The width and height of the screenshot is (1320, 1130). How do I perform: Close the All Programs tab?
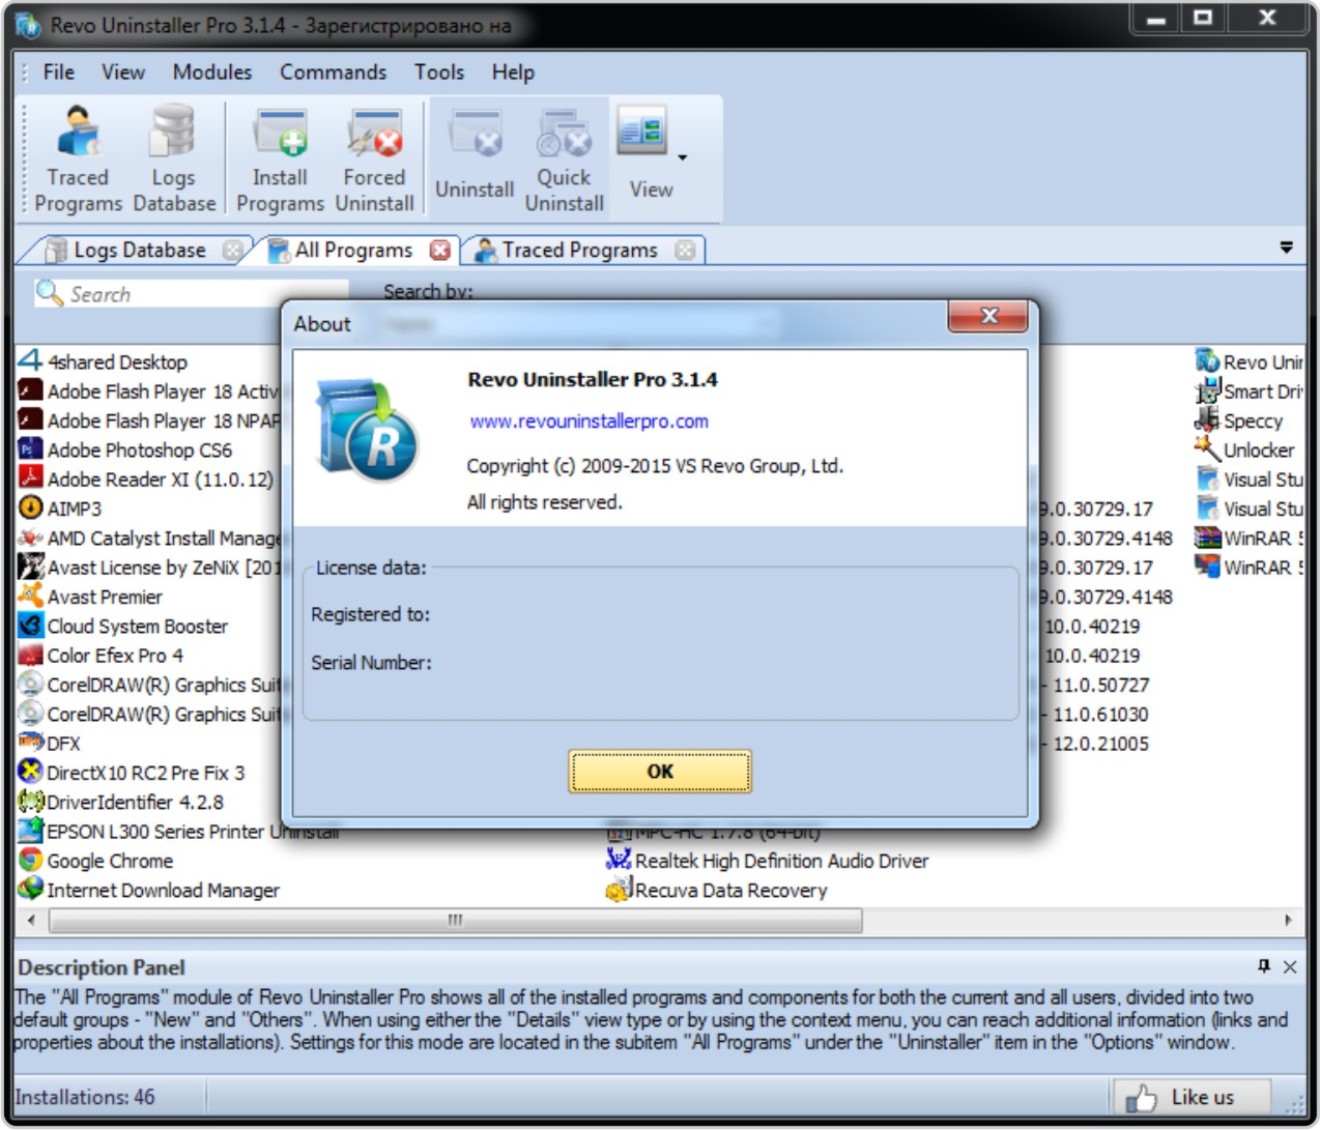tap(440, 250)
